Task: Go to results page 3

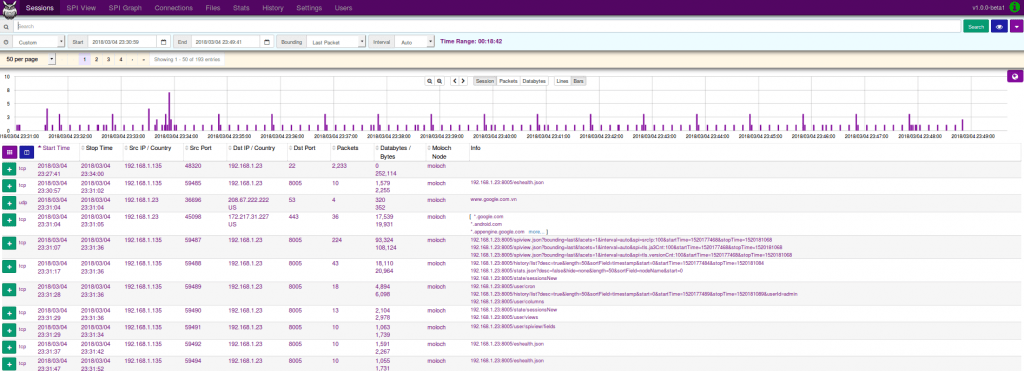Action: [x=108, y=59]
